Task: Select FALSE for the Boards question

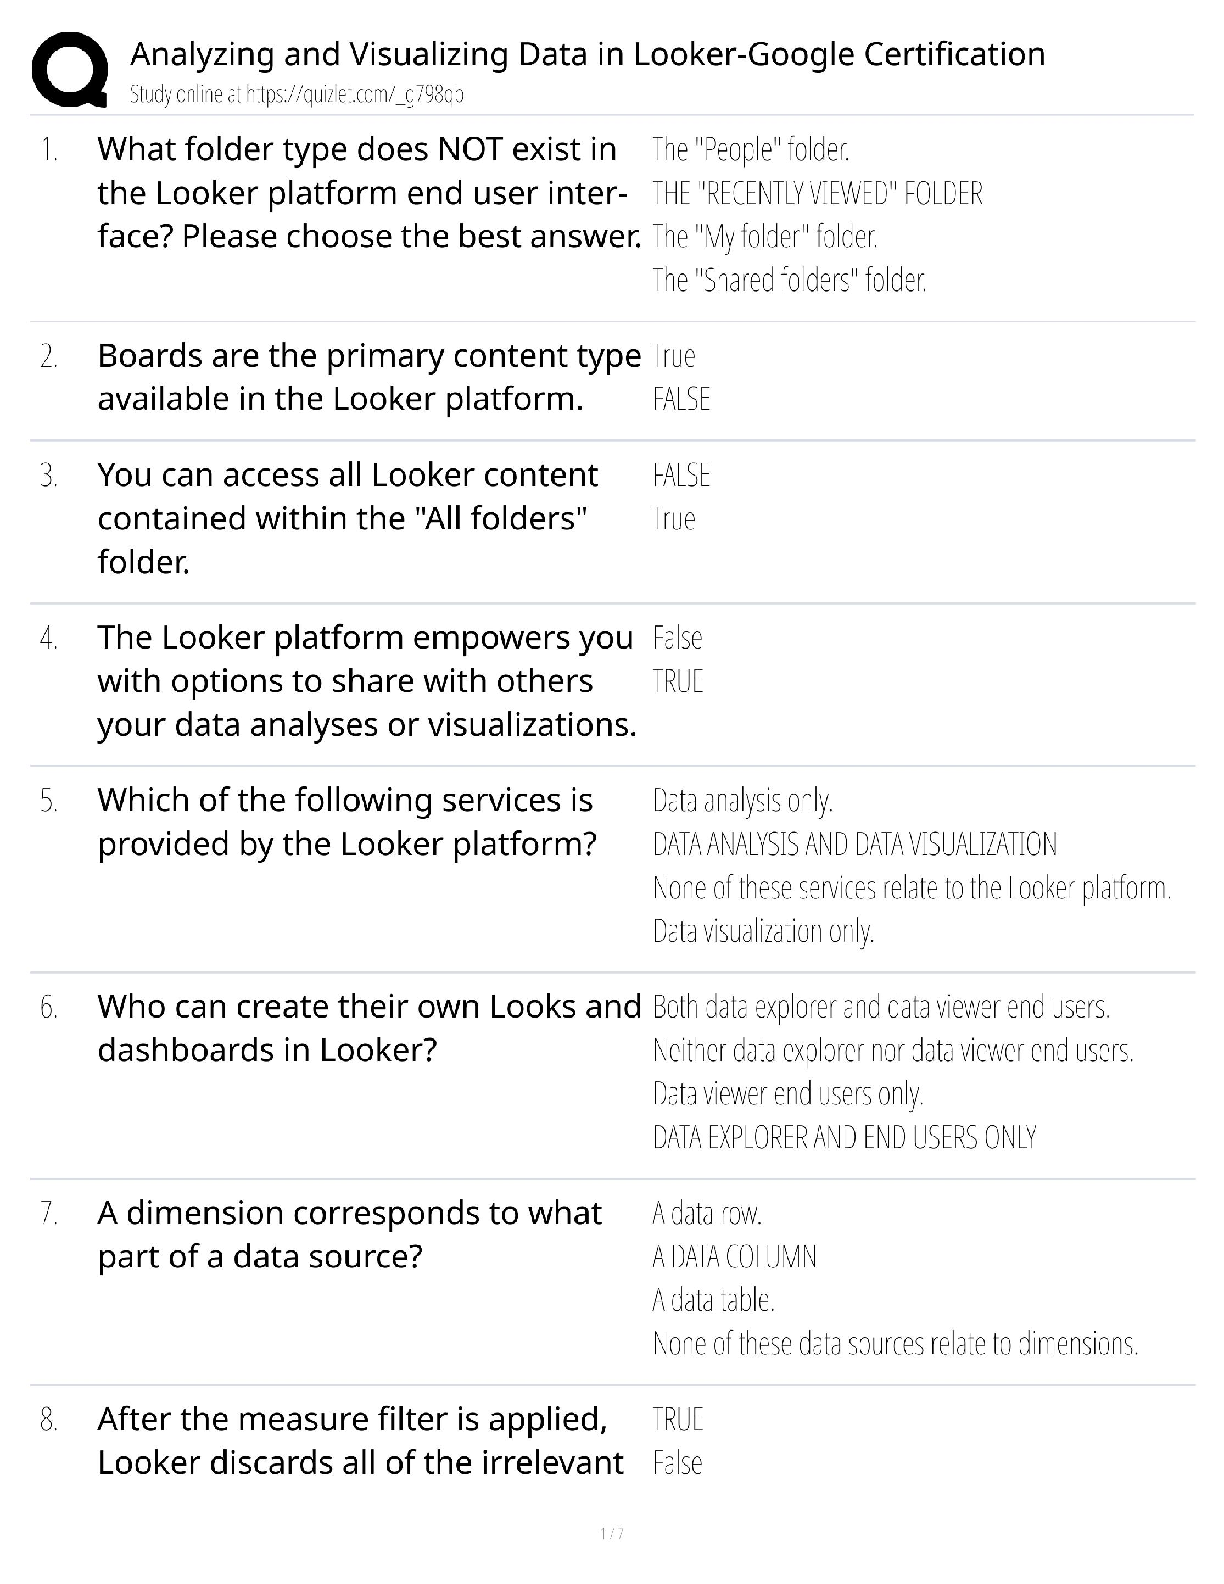Action: click(x=681, y=399)
